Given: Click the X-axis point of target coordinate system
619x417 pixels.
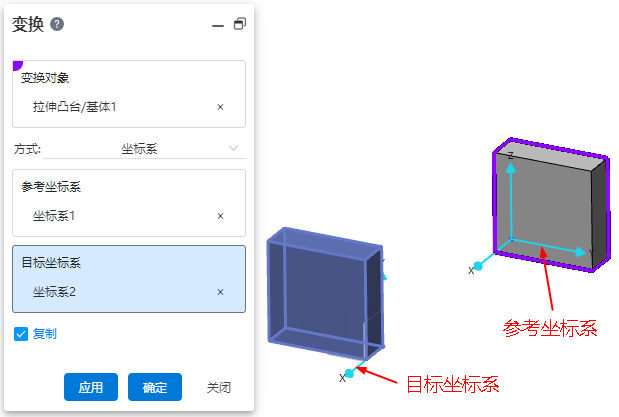Looking at the screenshot, I should tap(349, 373).
